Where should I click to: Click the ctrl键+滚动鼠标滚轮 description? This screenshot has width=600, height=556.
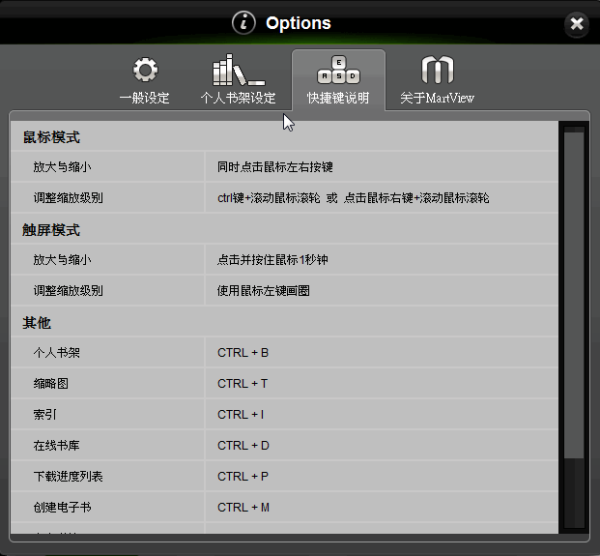(353, 198)
